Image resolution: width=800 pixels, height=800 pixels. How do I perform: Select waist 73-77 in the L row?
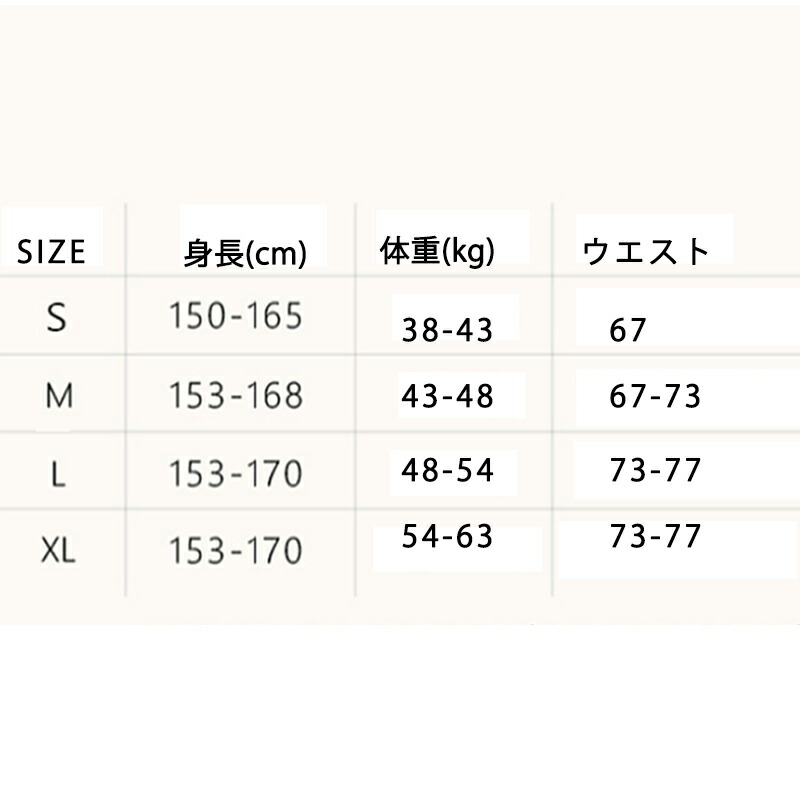[655, 470]
